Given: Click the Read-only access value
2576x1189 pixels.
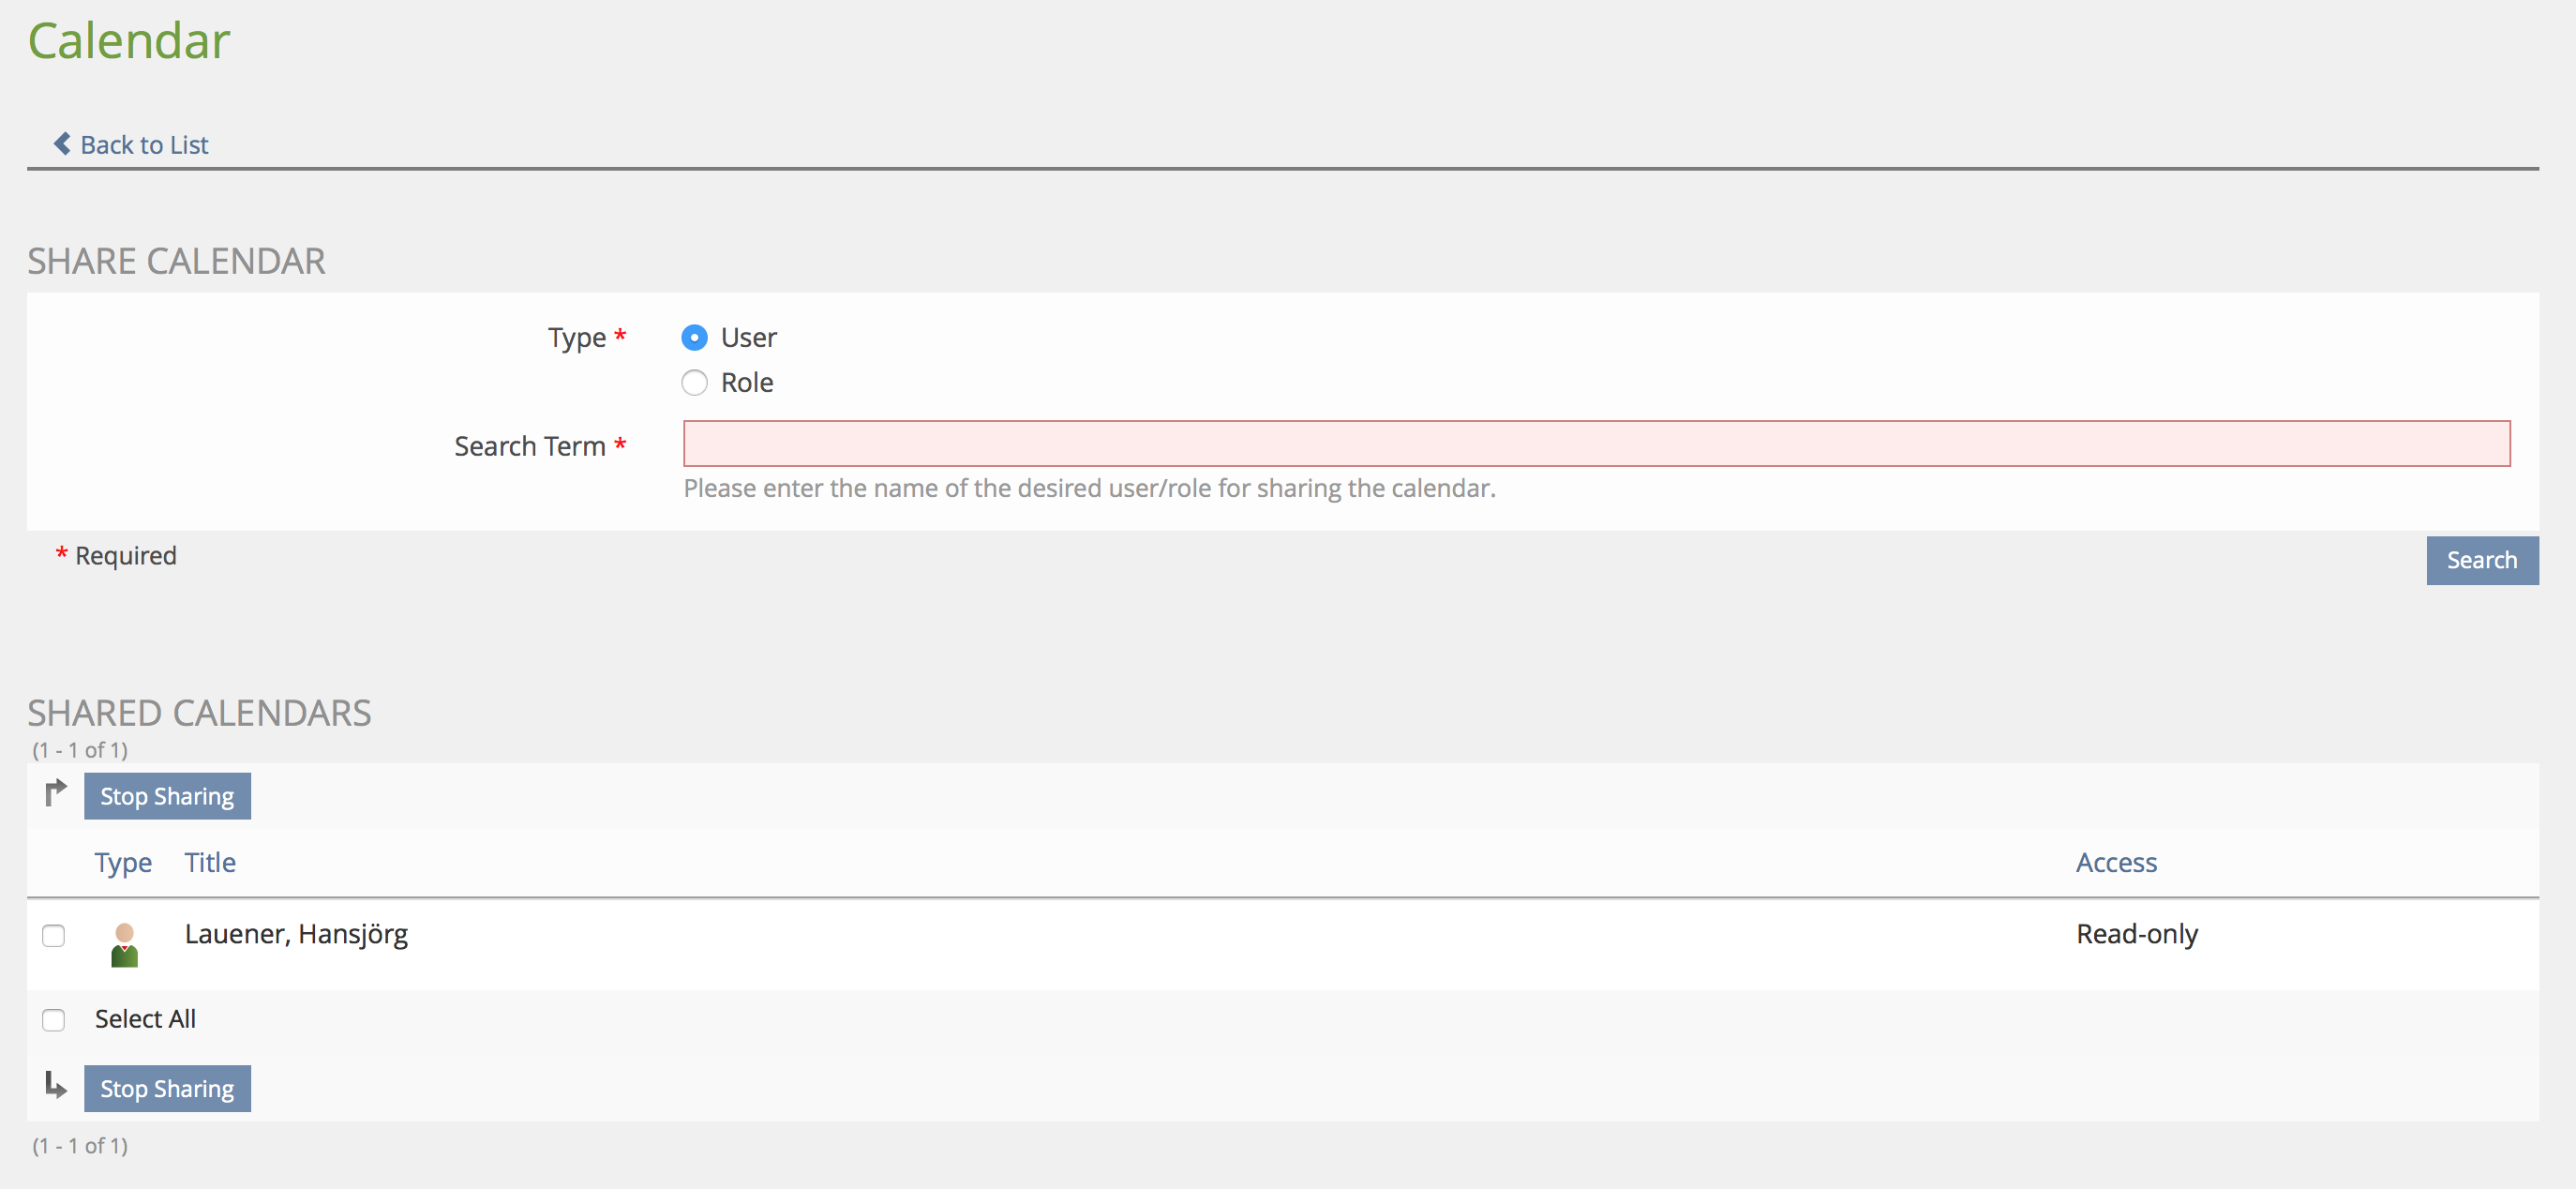Looking at the screenshot, I should (x=2137, y=934).
